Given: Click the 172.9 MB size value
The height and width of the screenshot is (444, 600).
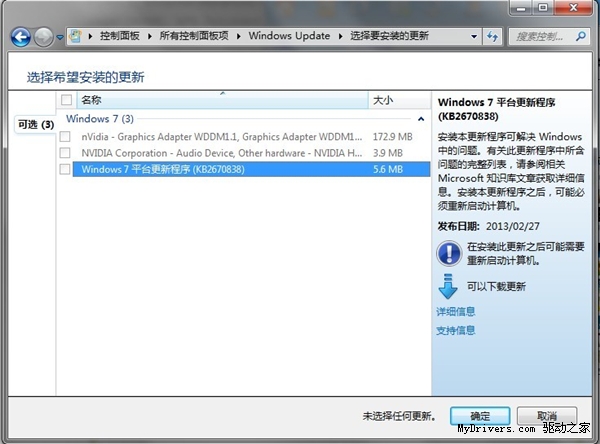Looking at the screenshot, I should click(393, 137).
